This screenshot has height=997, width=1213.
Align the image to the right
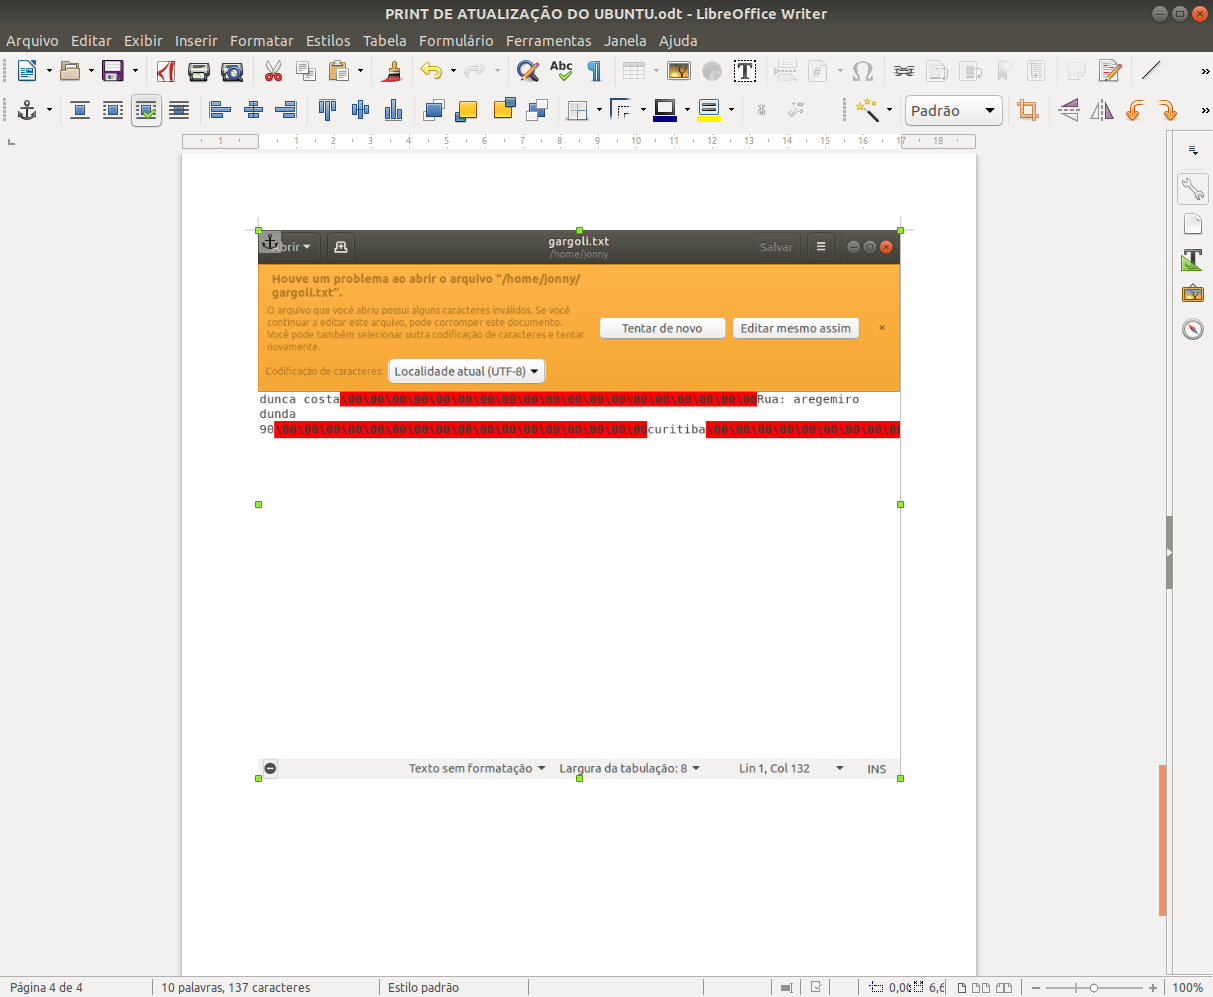click(x=287, y=110)
